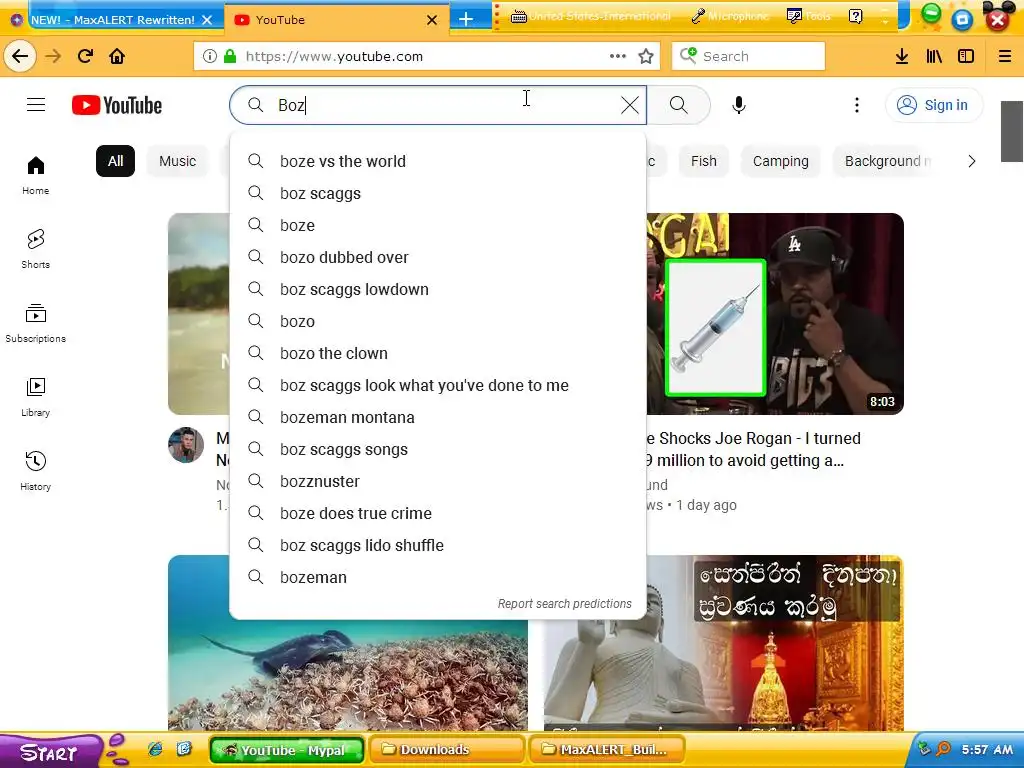Click the browser Search field

click(748, 56)
